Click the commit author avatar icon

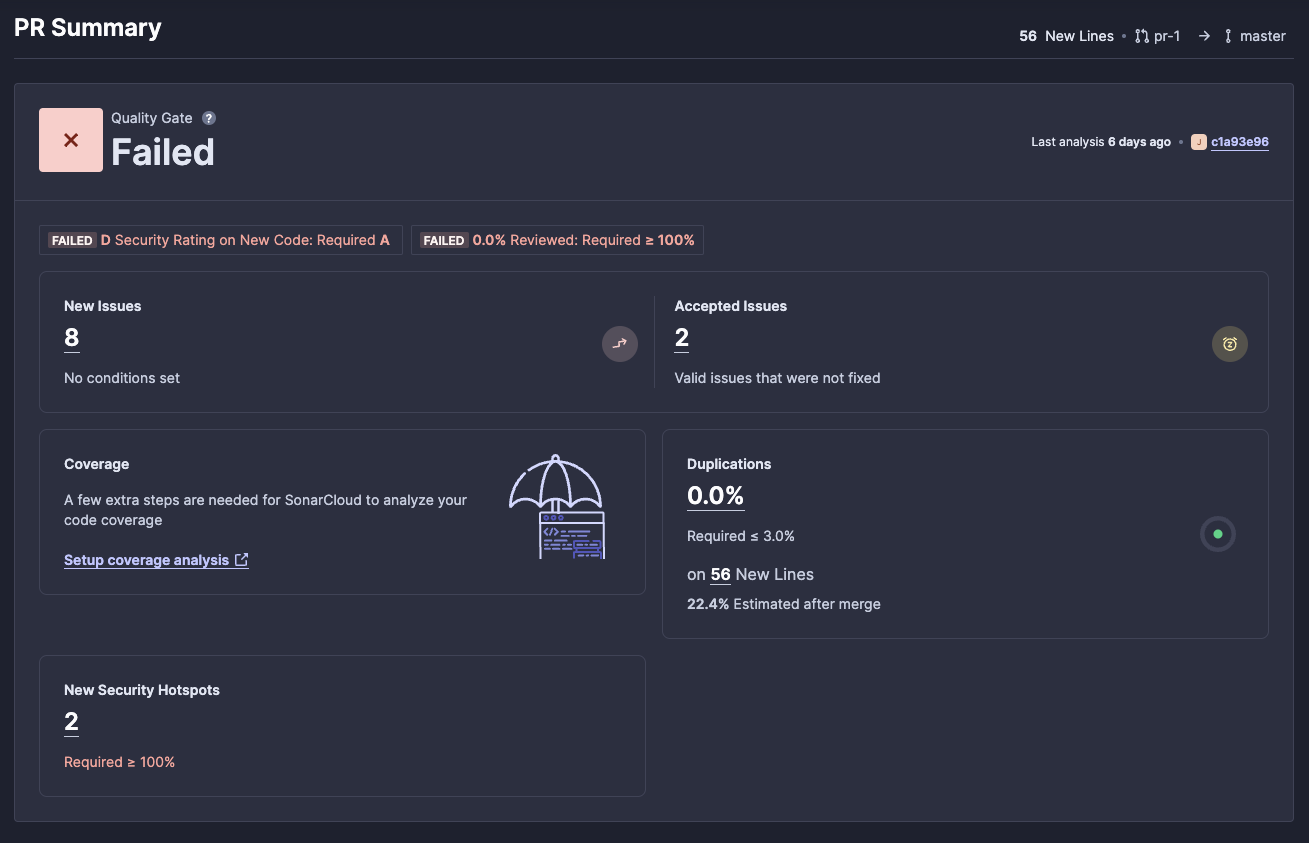[1198, 142]
